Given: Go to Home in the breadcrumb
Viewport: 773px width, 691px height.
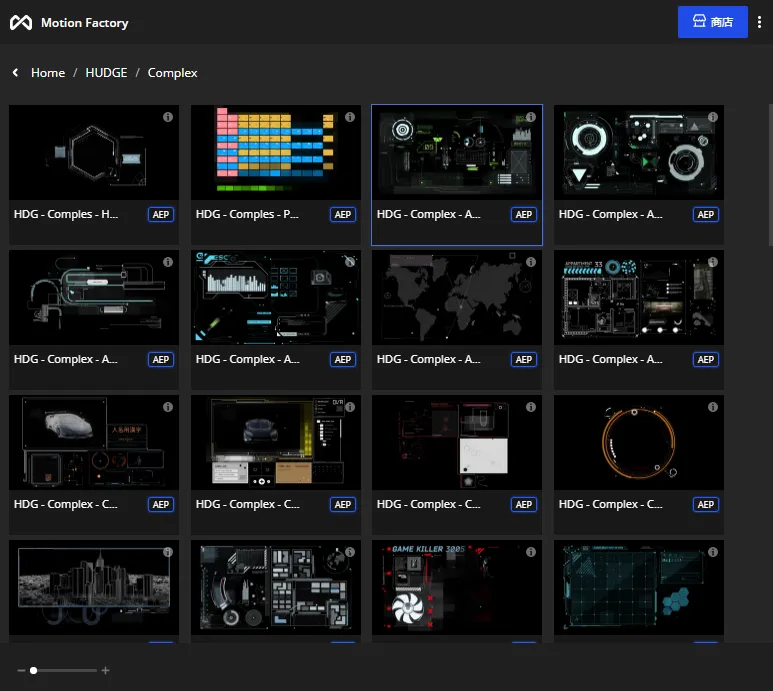Looking at the screenshot, I should pyautogui.click(x=48, y=73).
